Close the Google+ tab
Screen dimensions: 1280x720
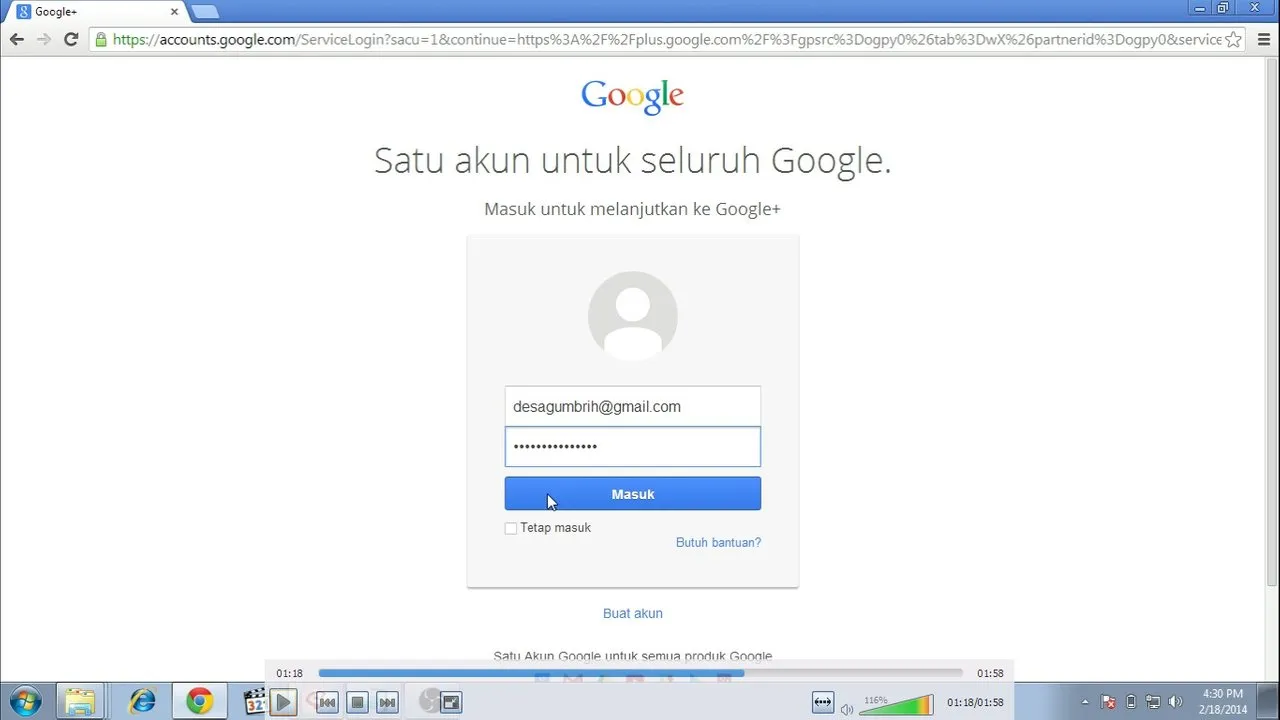pos(174,12)
